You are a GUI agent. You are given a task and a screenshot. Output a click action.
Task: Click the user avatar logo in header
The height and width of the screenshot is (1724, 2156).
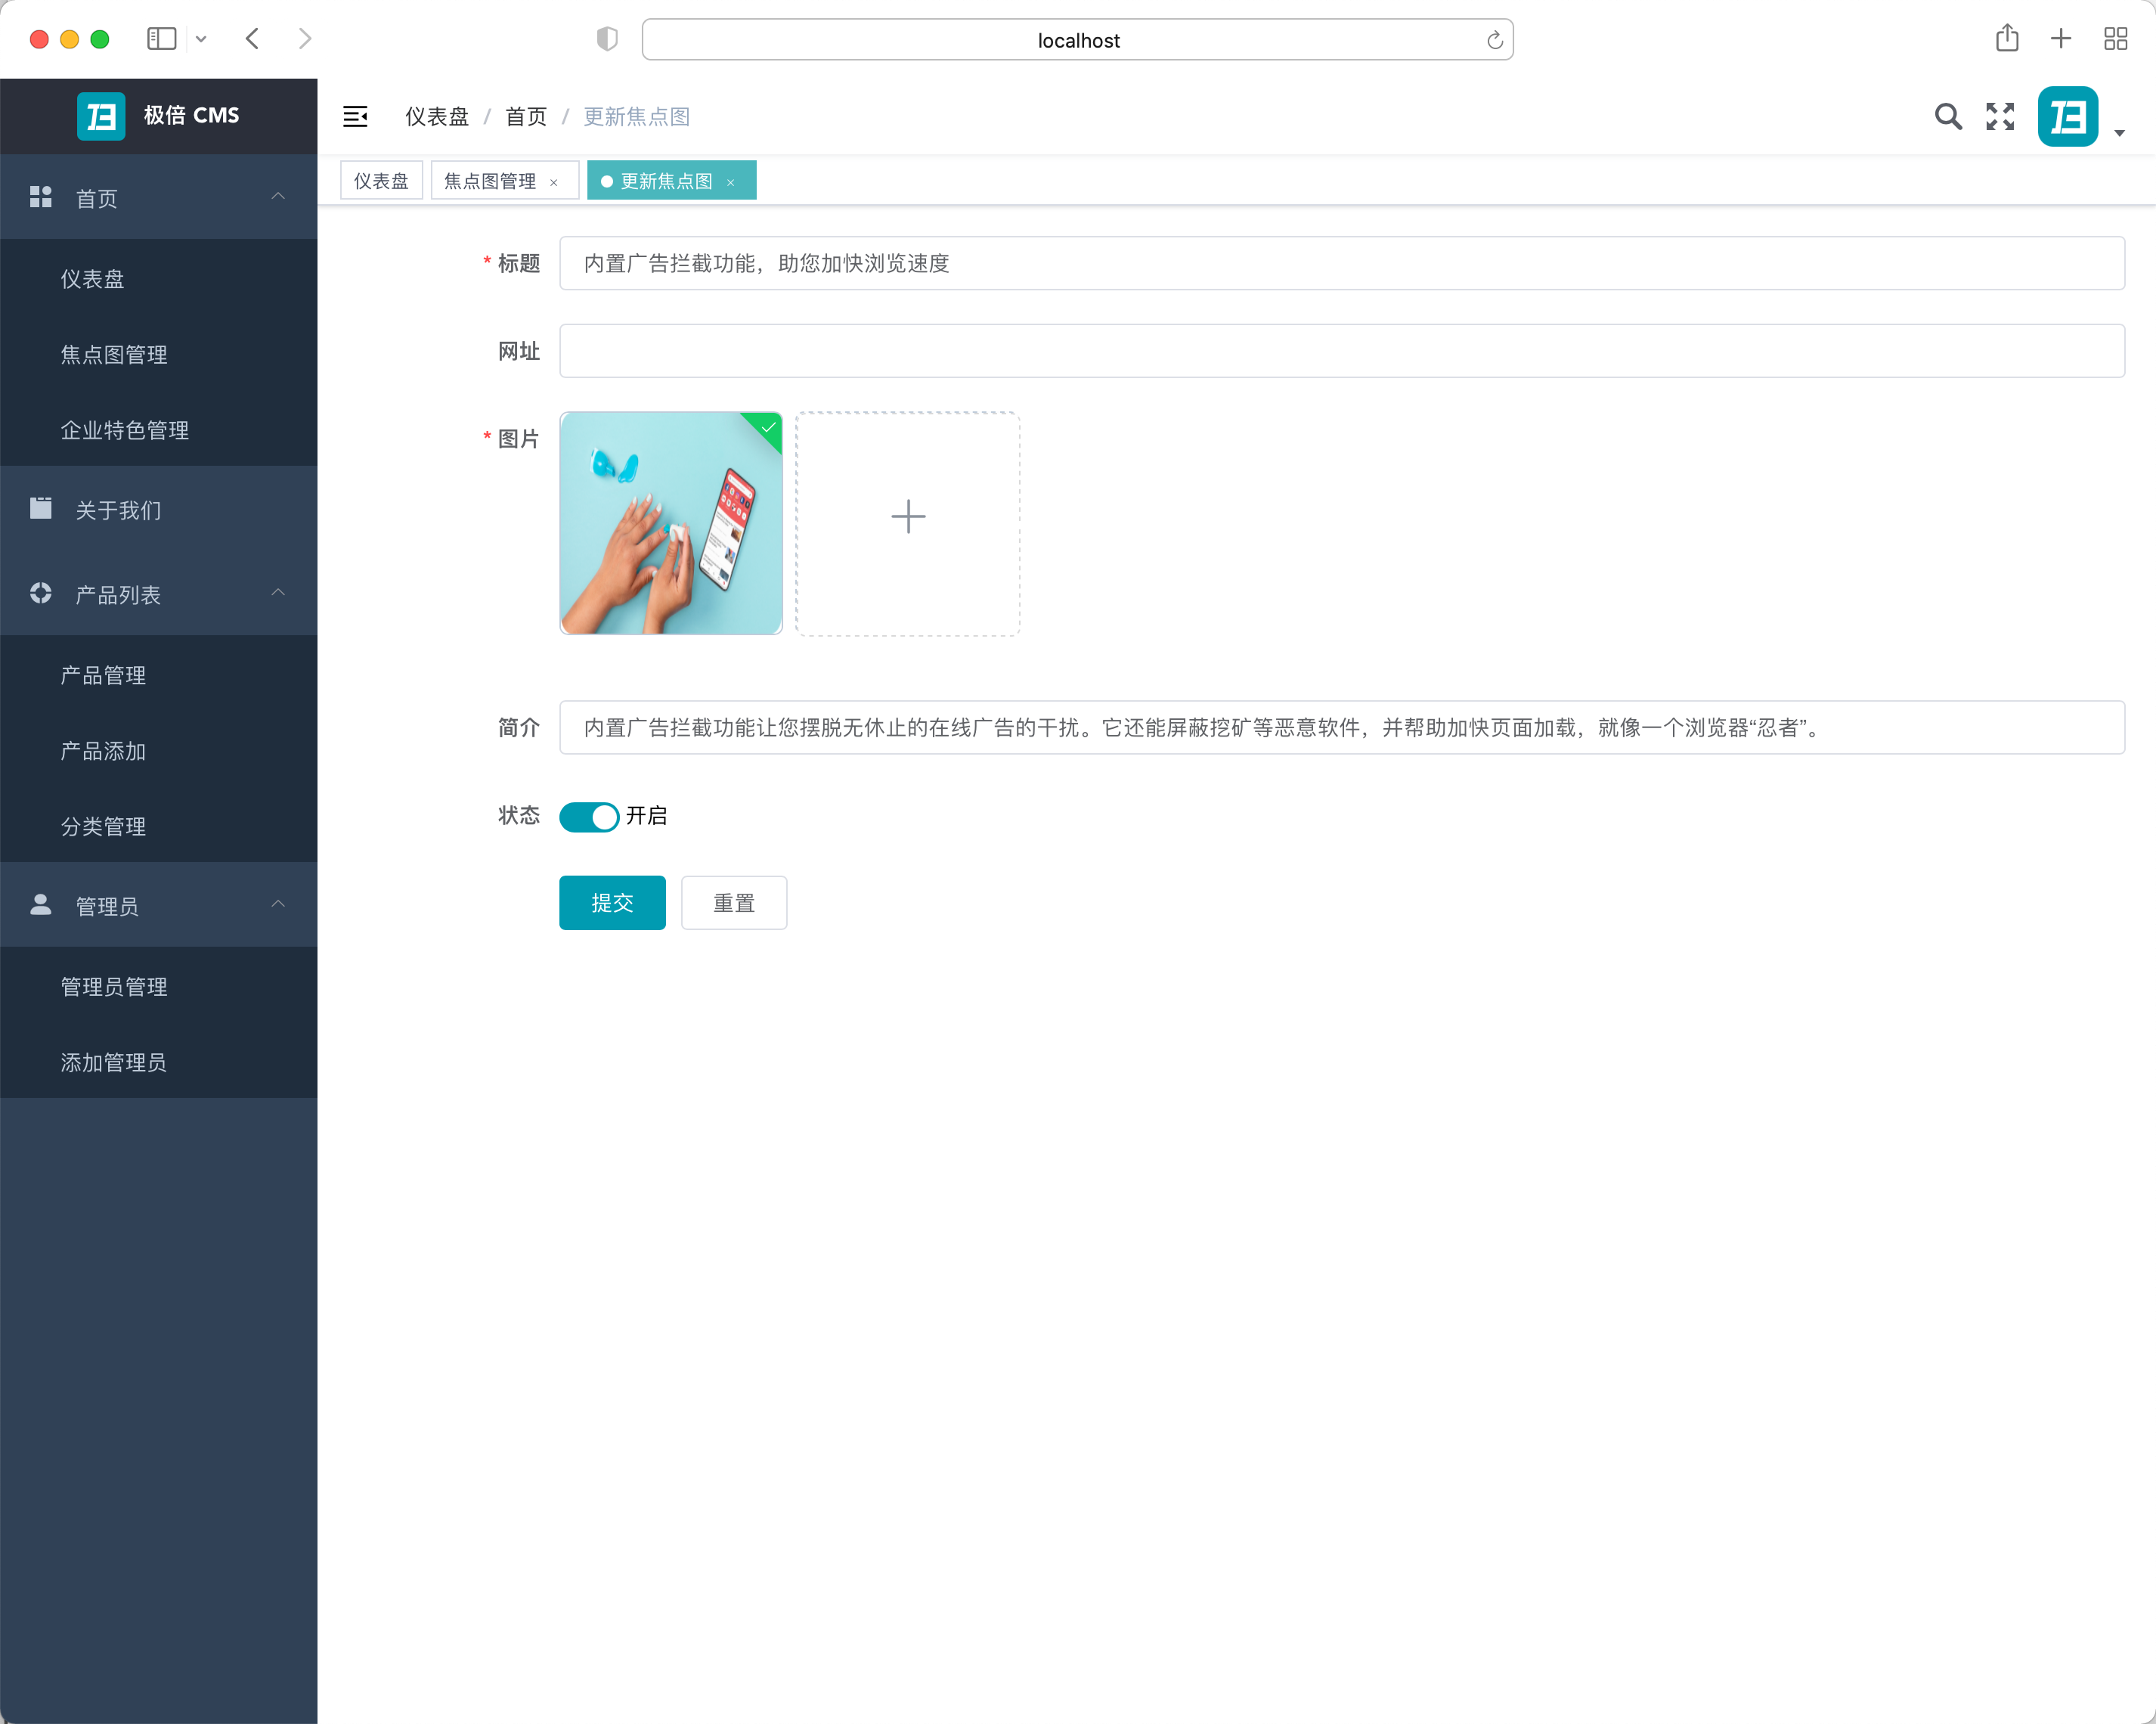2067,117
